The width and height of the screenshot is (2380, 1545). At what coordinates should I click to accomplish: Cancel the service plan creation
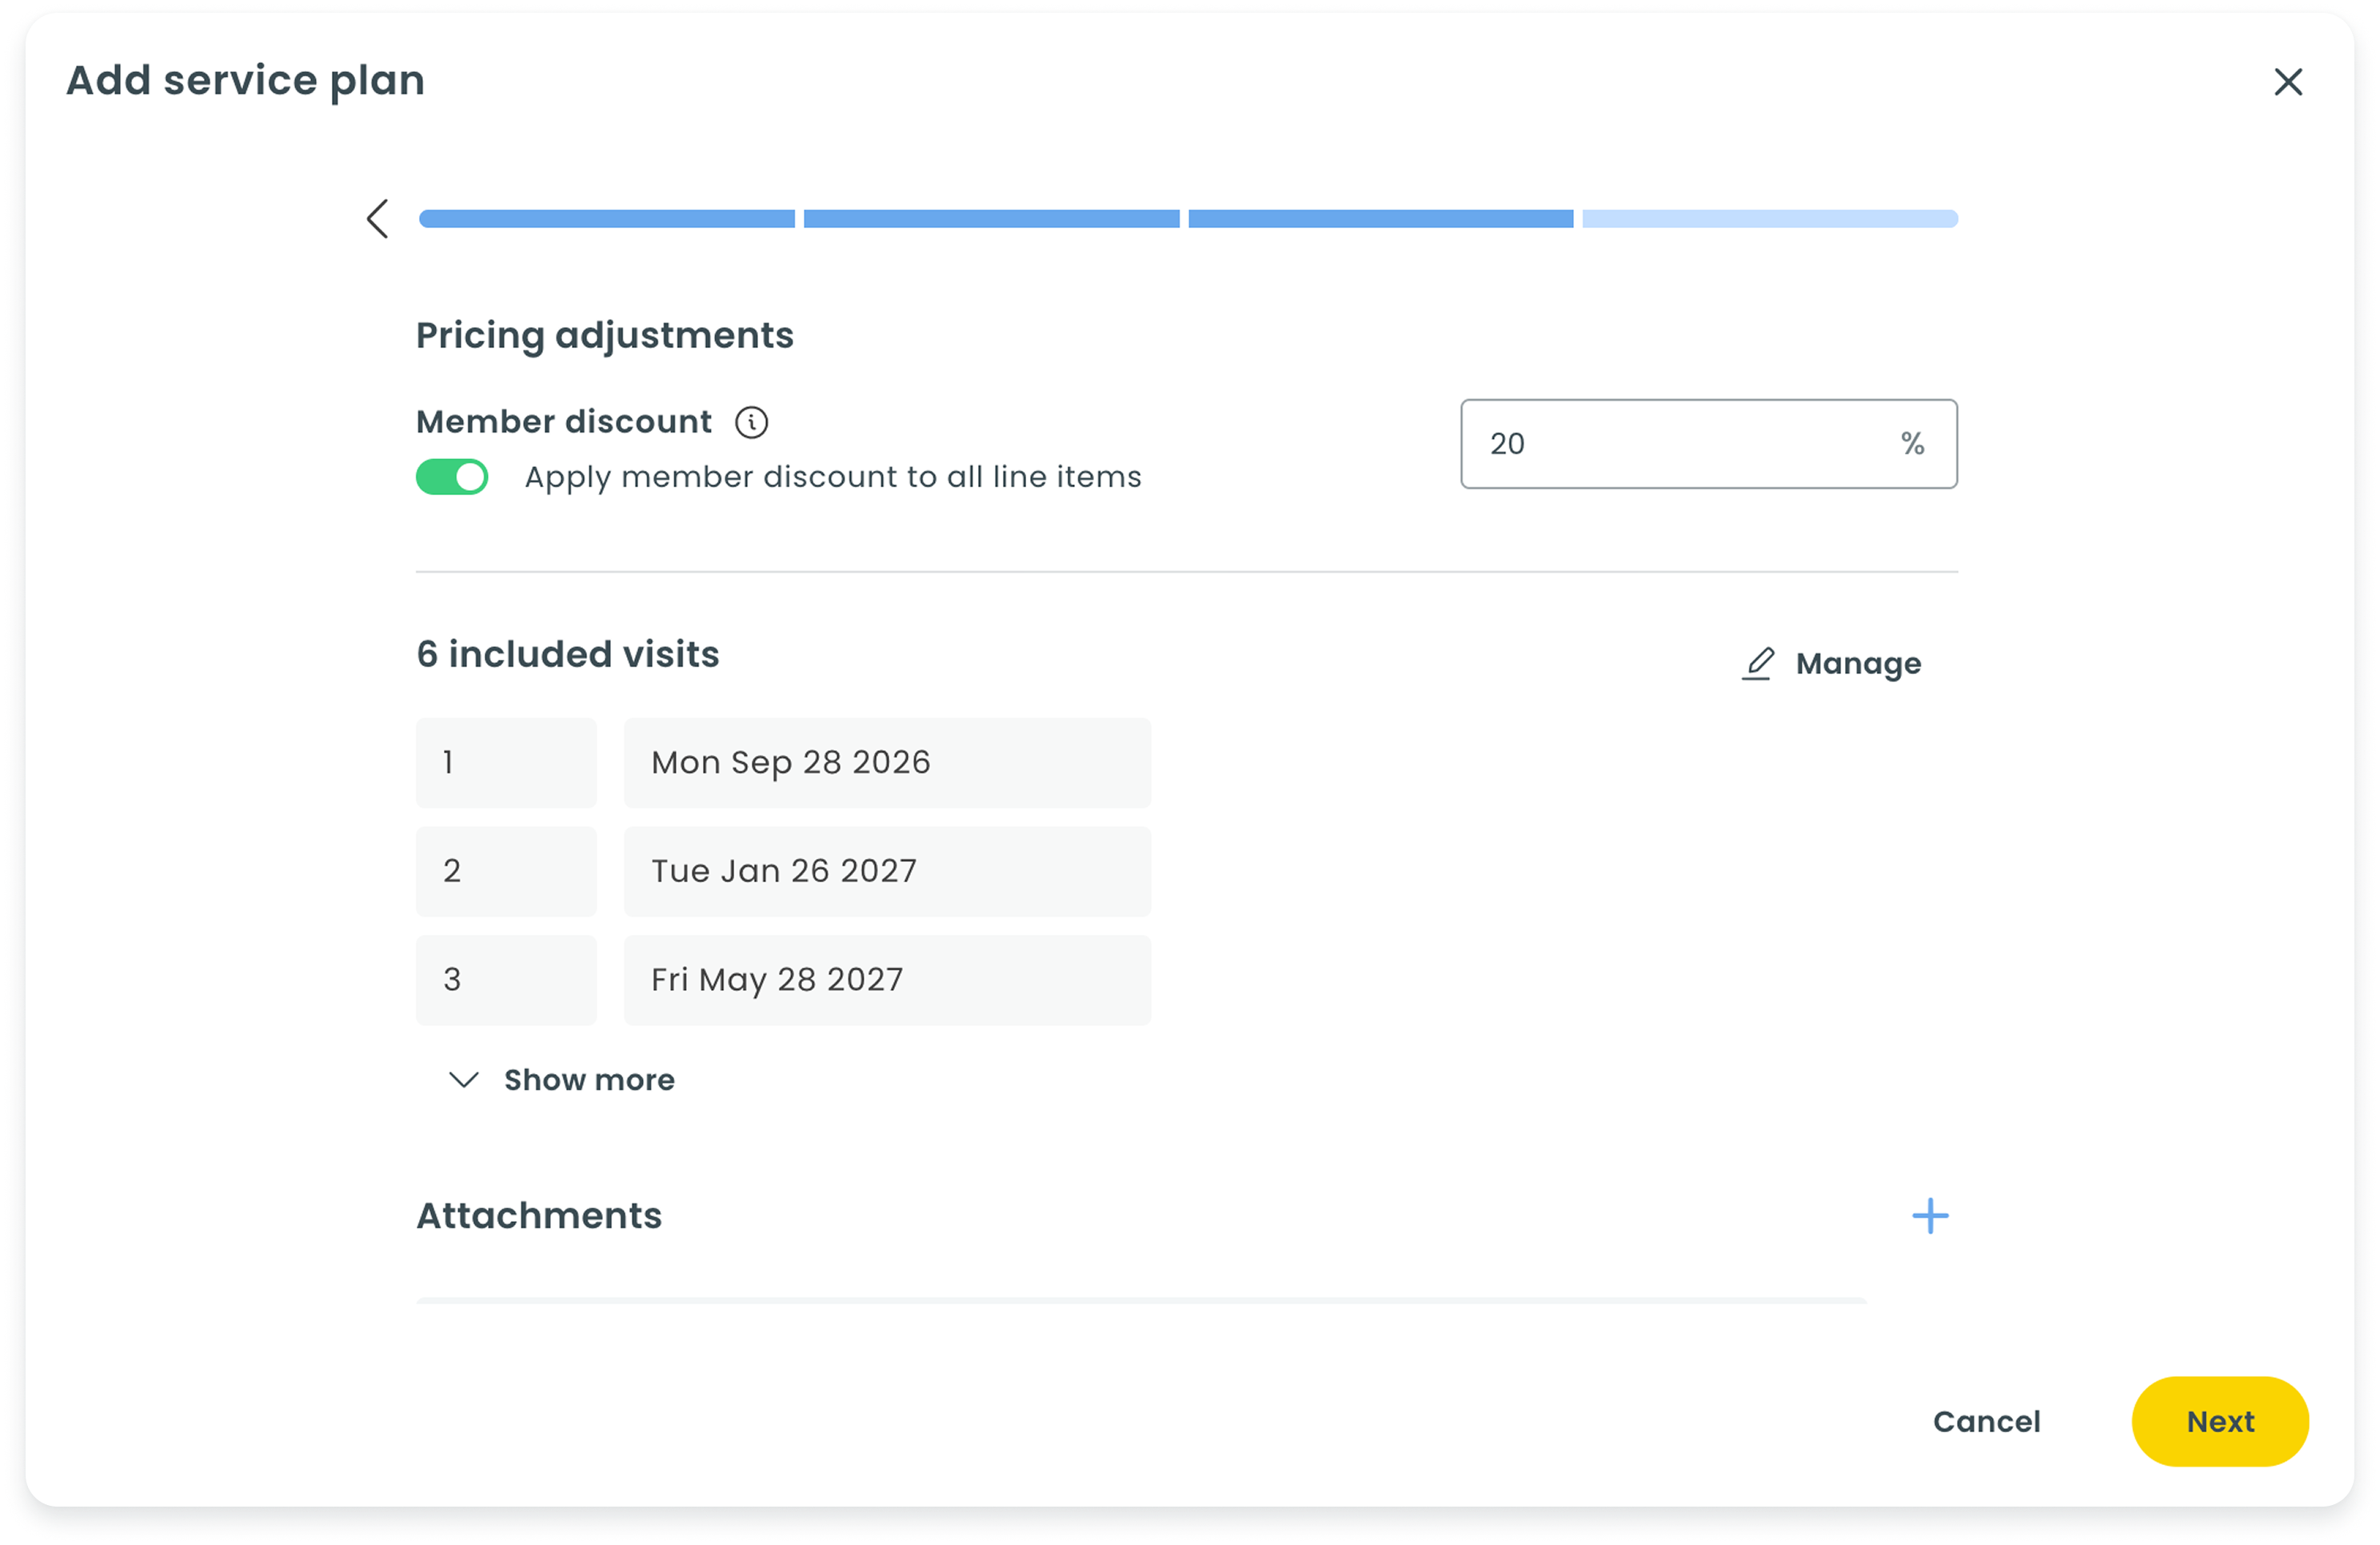click(1986, 1421)
